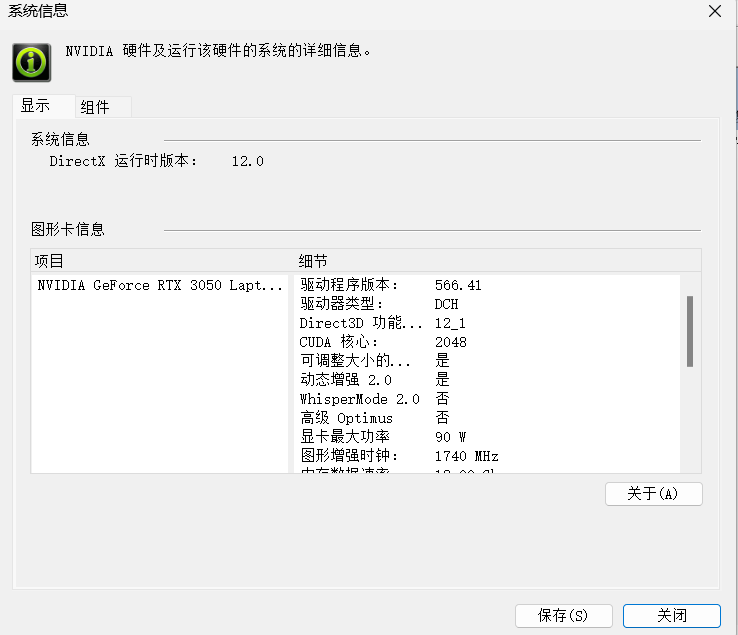
Task: Click the green NVIDIA info icon
Action: pos(32,63)
